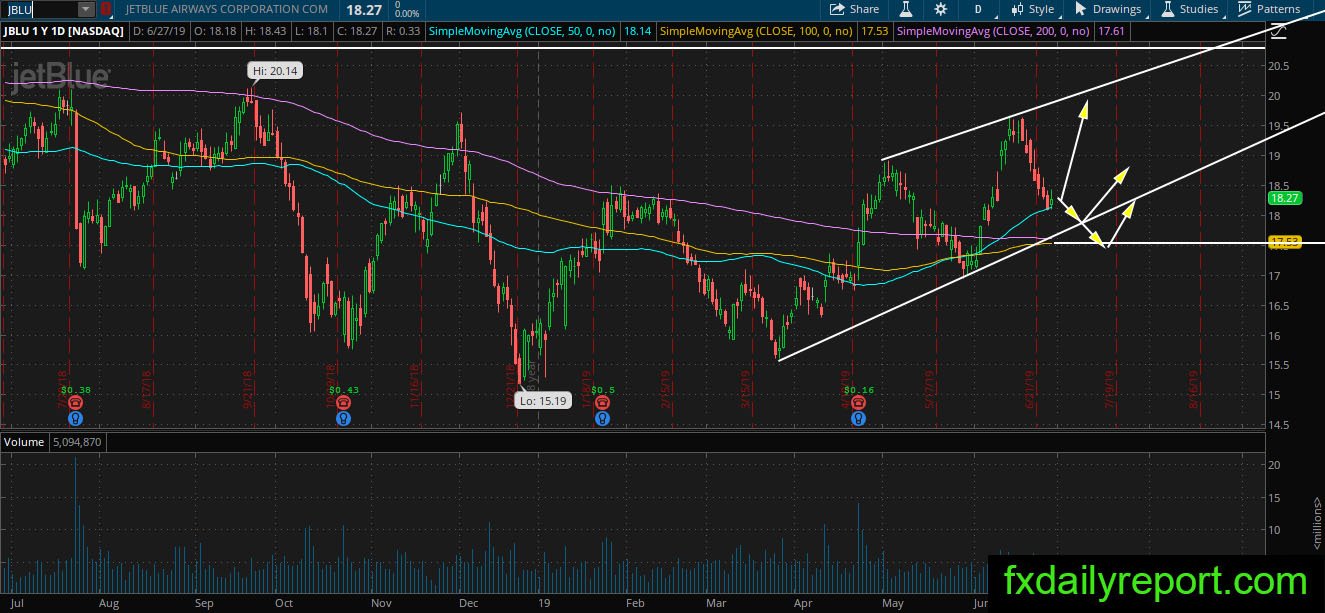This screenshot has height=613, width=1325.
Task: Click the red phone earnings icon under $0.16
Action: click(x=858, y=402)
